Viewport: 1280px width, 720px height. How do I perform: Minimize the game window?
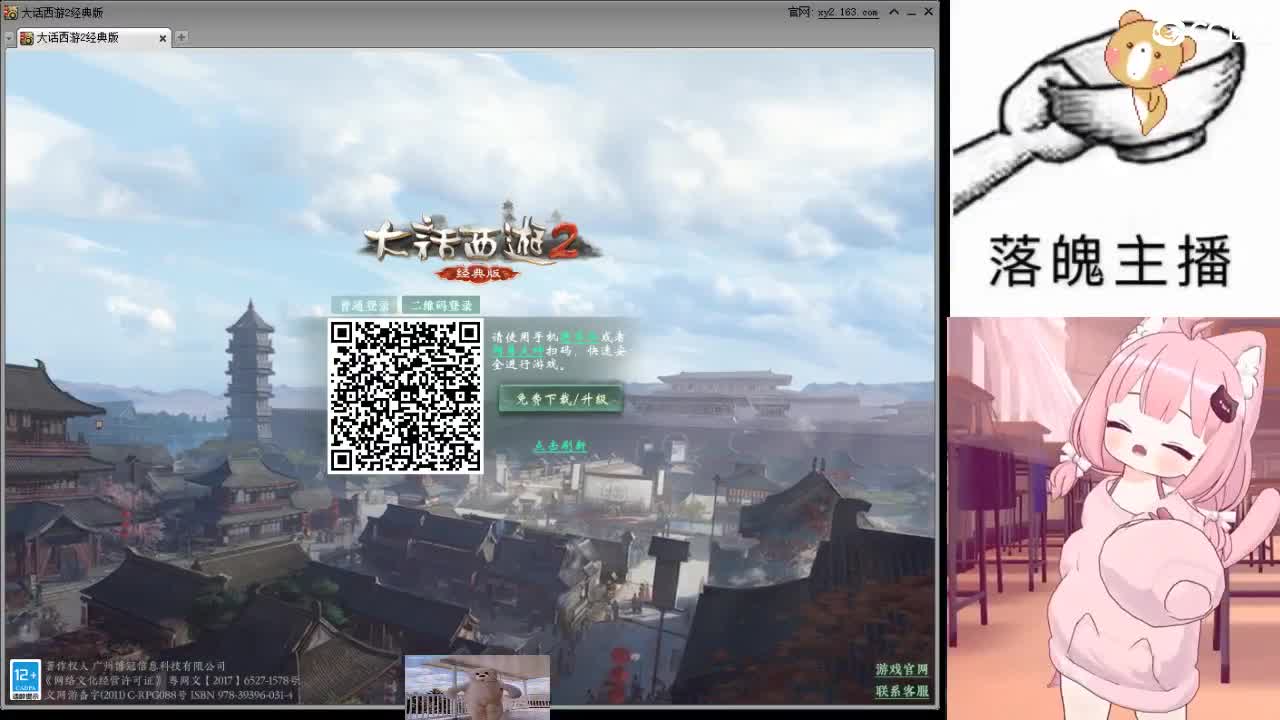[911, 12]
